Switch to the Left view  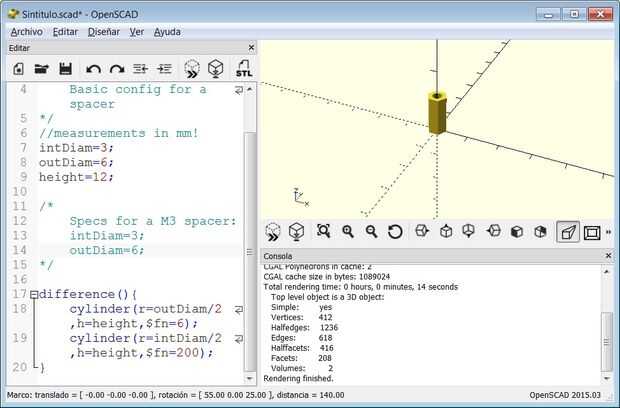tap(493, 231)
